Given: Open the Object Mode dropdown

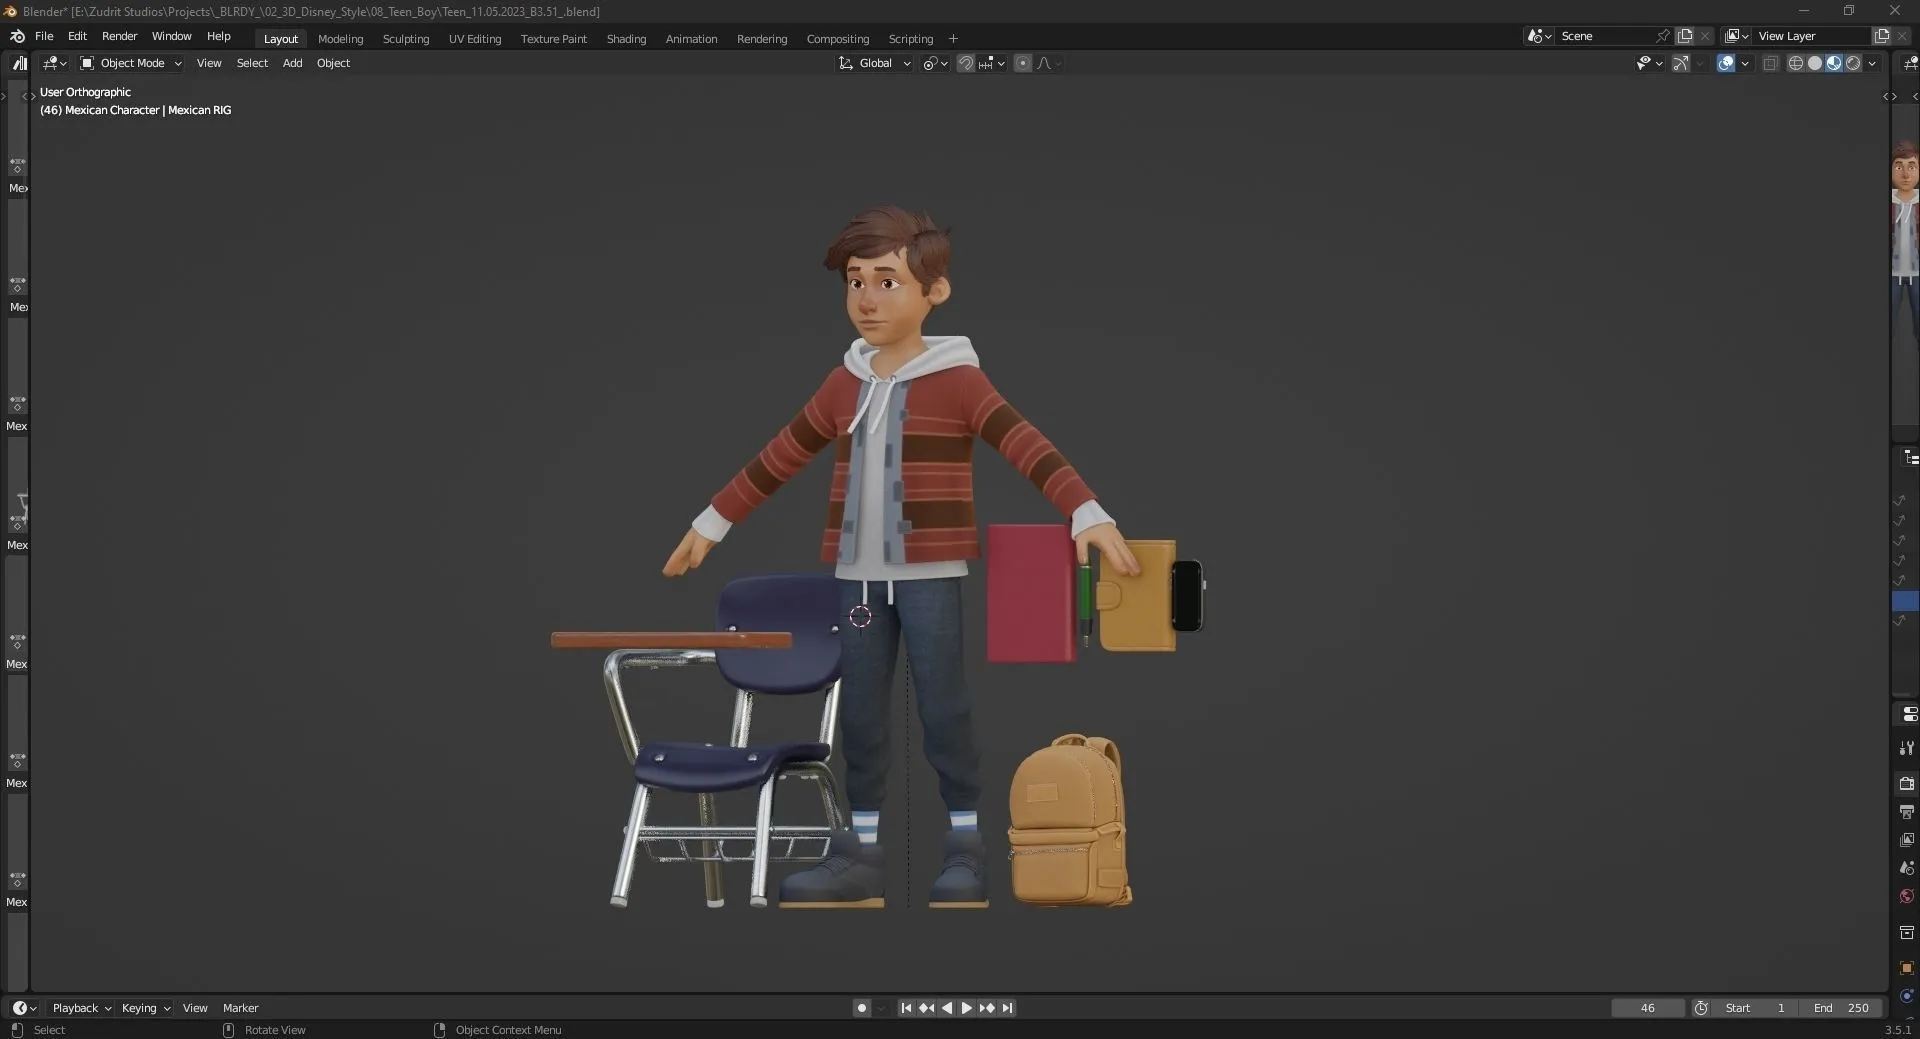Looking at the screenshot, I should pyautogui.click(x=130, y=63).
